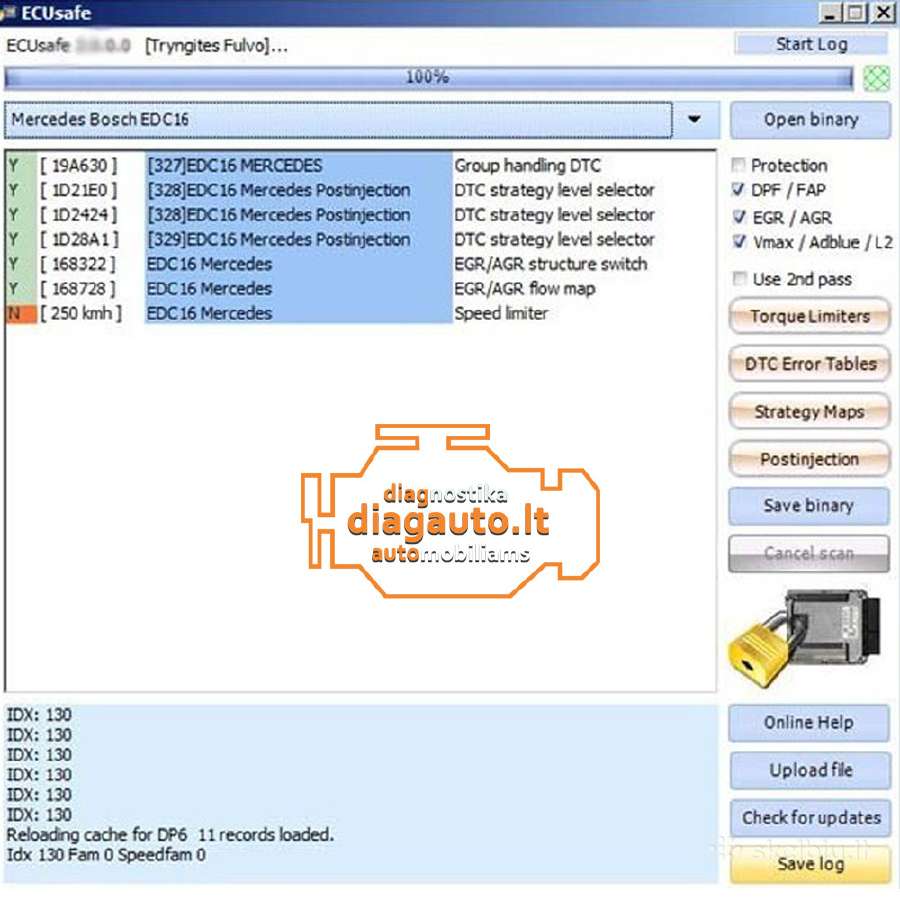The image size is (900, 900).
Task: Select row with address 1D2424
Action: pos(360,215)
